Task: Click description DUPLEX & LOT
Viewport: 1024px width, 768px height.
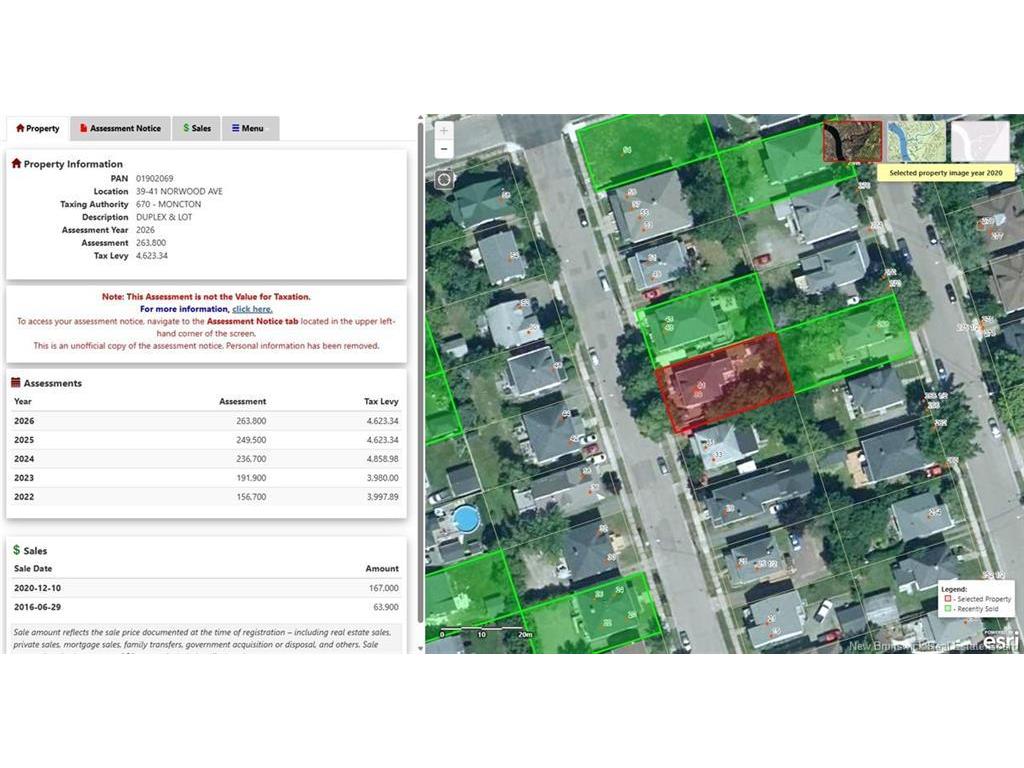Action: pos(164,217)
